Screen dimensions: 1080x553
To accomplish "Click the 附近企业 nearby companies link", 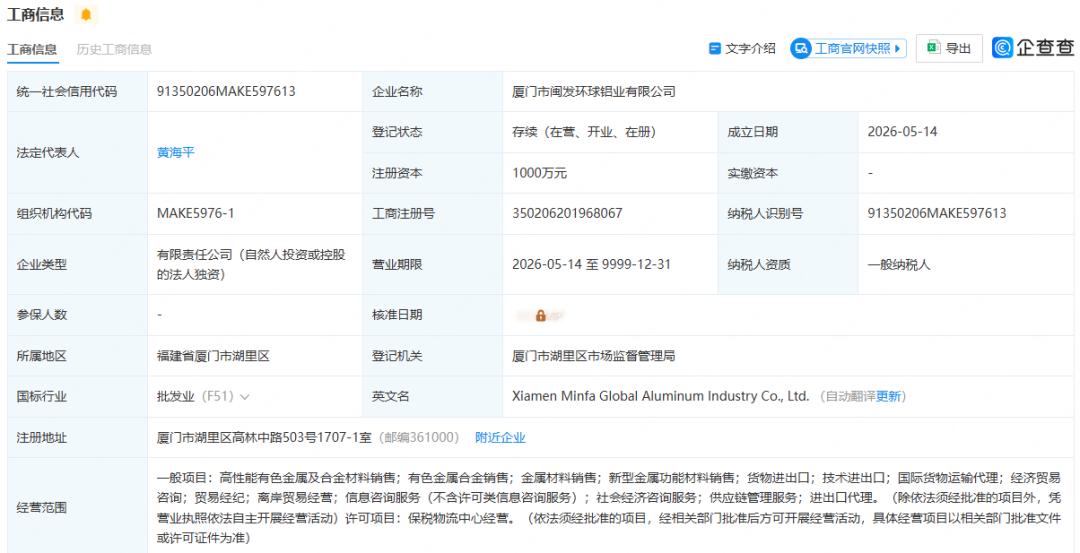I will (500, 437).
